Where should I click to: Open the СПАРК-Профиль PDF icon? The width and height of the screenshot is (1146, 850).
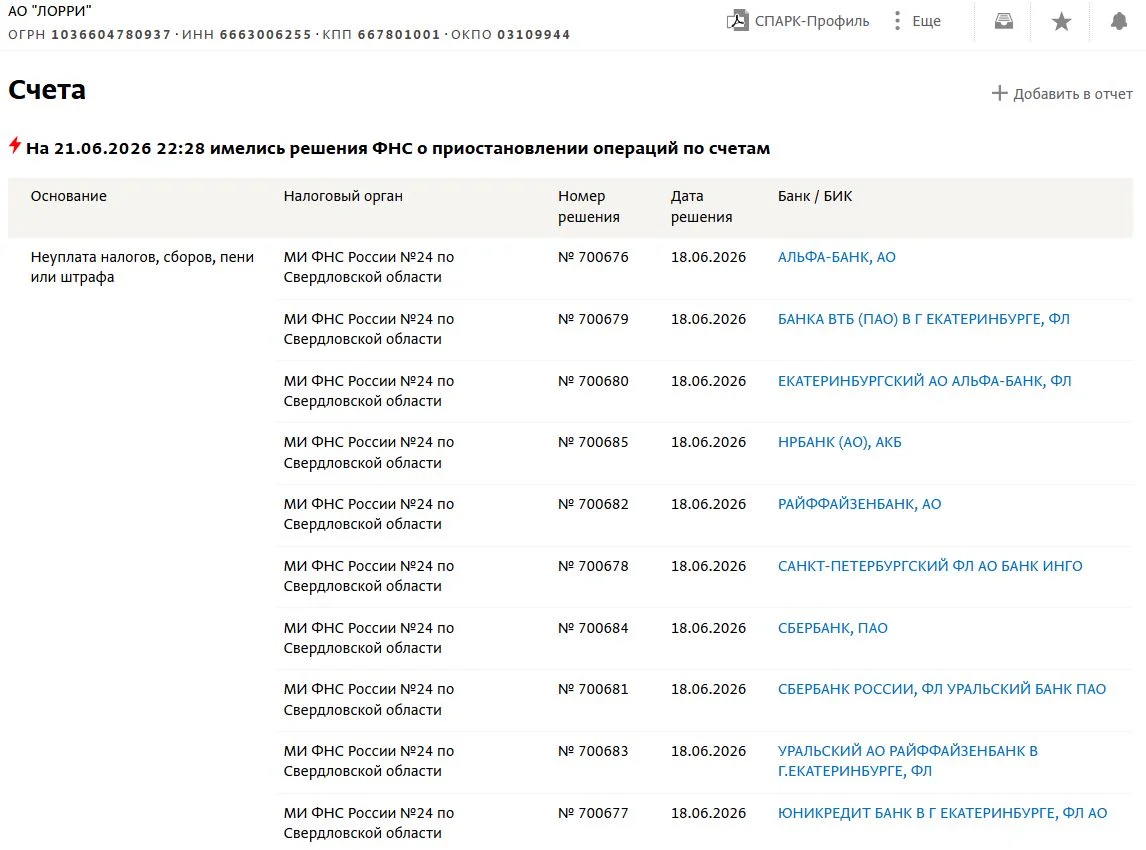click(x=737, y=20)
